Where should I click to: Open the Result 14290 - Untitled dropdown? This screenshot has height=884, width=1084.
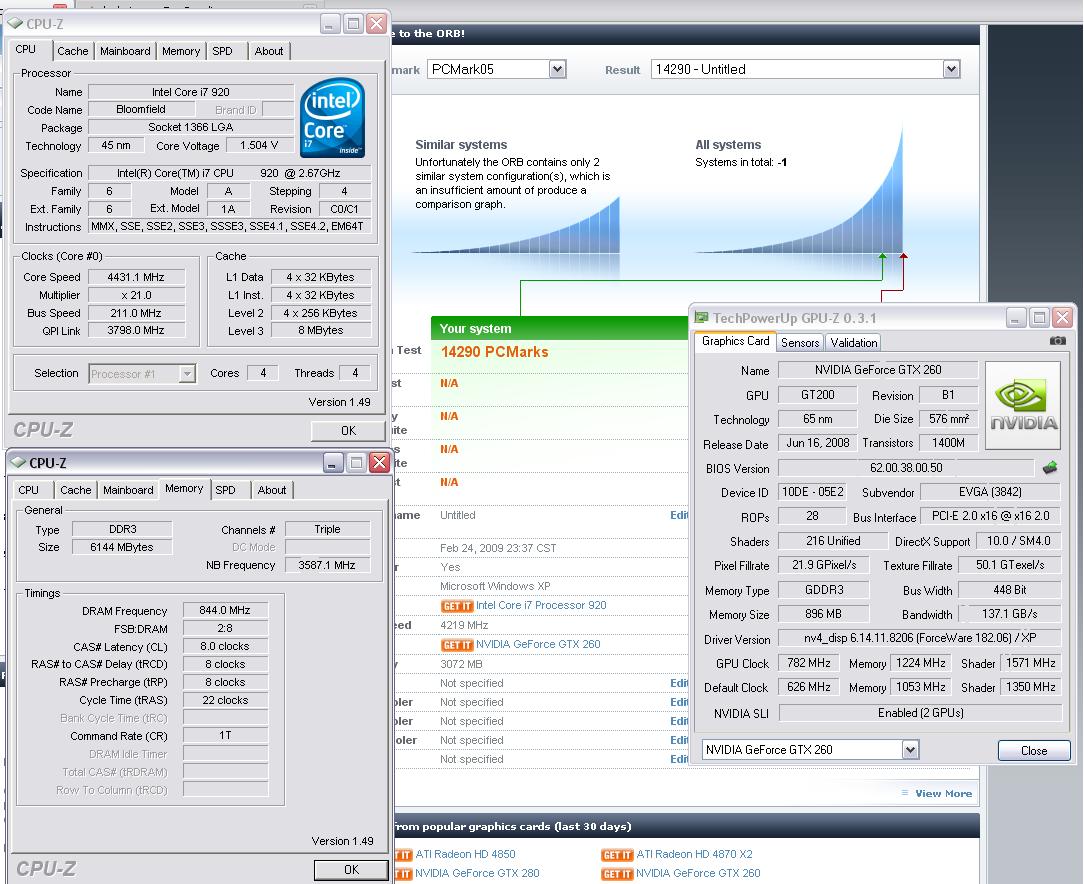(x=951, y=69)
